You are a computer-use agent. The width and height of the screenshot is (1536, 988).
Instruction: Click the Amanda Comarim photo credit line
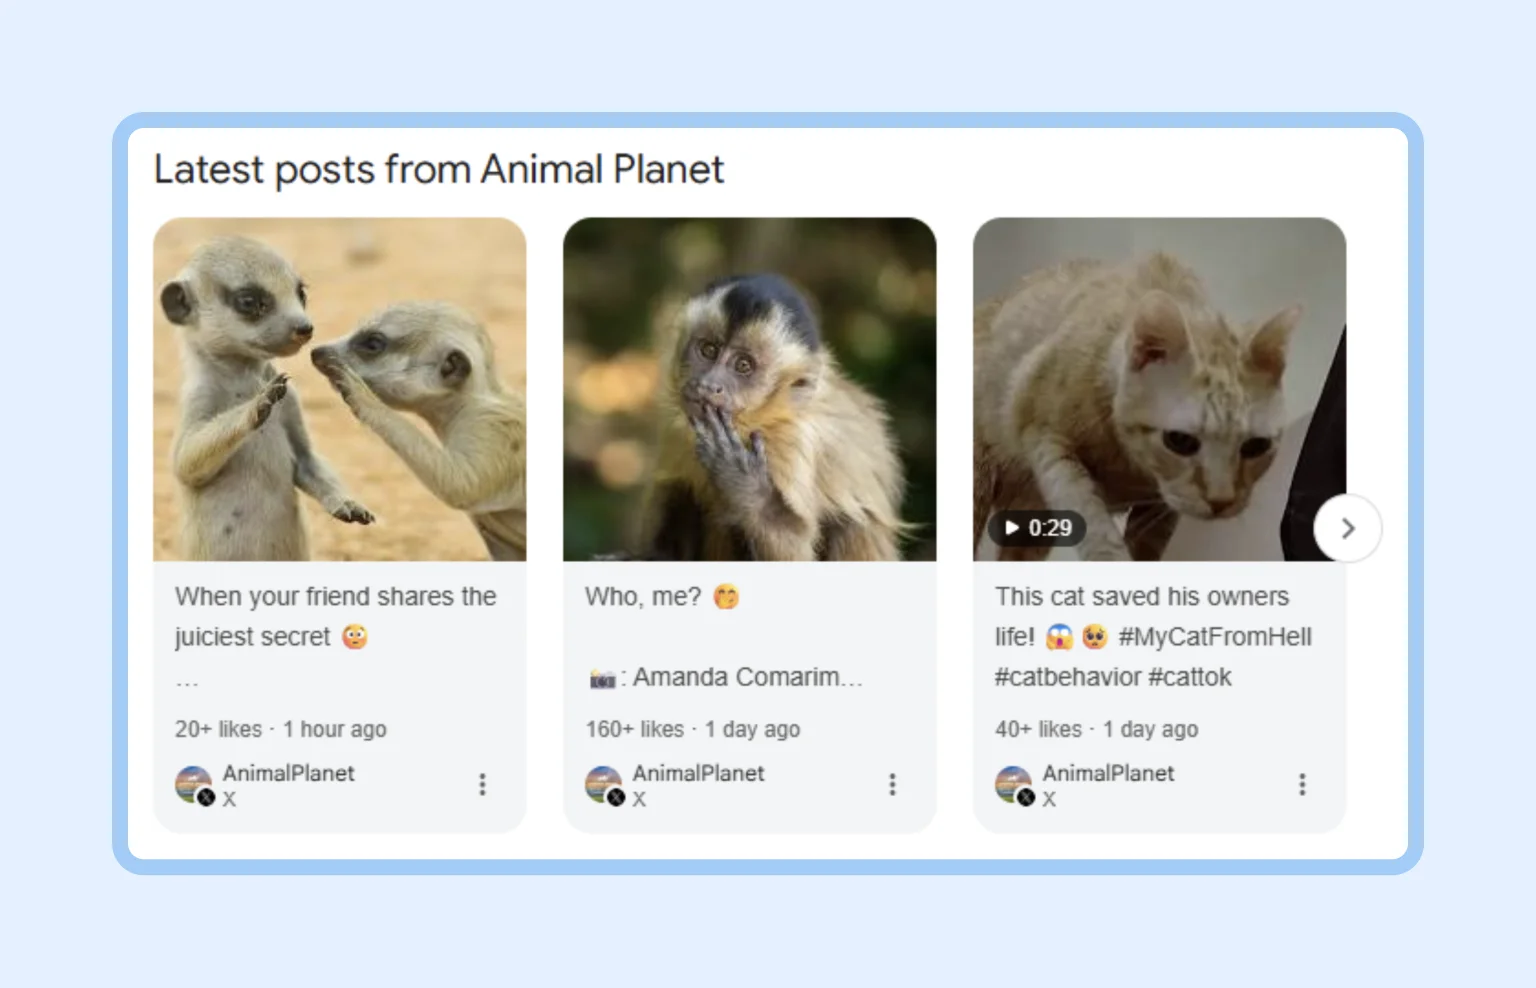(x=725, y=677)
